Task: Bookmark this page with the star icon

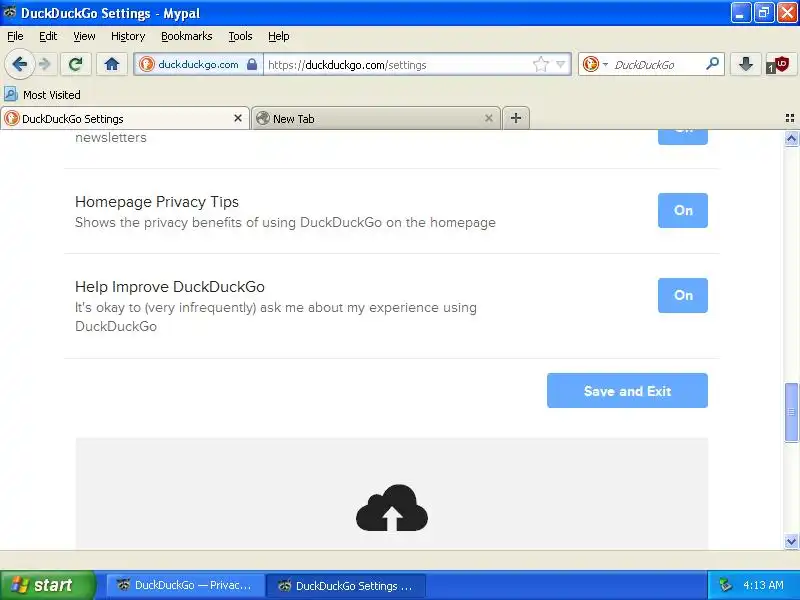Action: coord(541,64)
